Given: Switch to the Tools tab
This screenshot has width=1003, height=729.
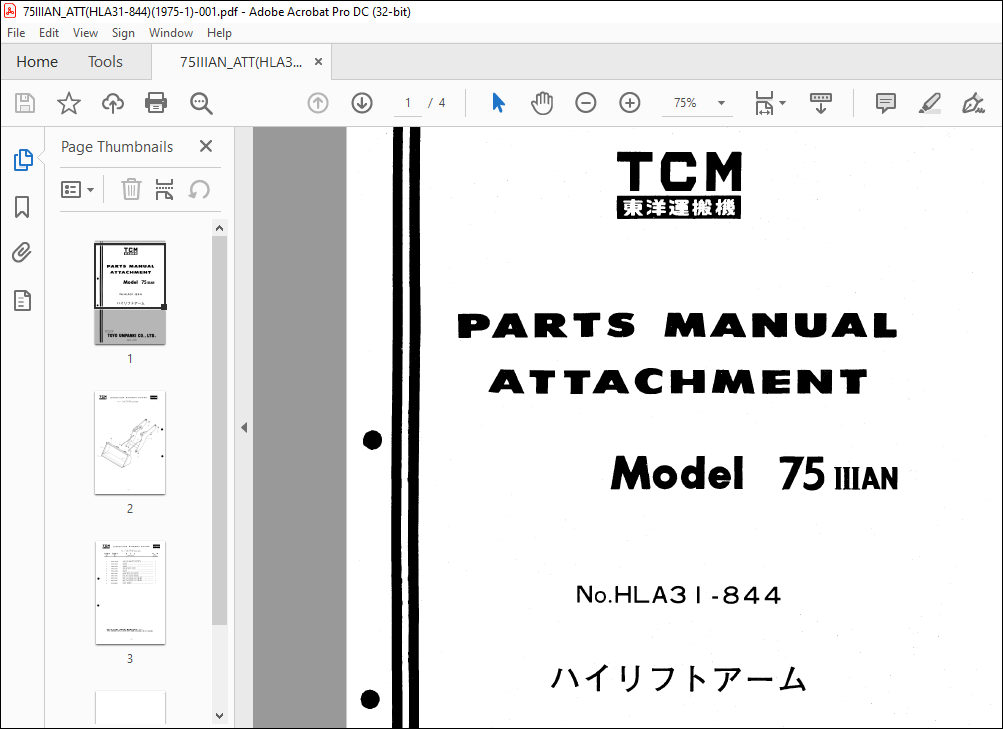Looking at the screenshot, I should pos(105,61).
